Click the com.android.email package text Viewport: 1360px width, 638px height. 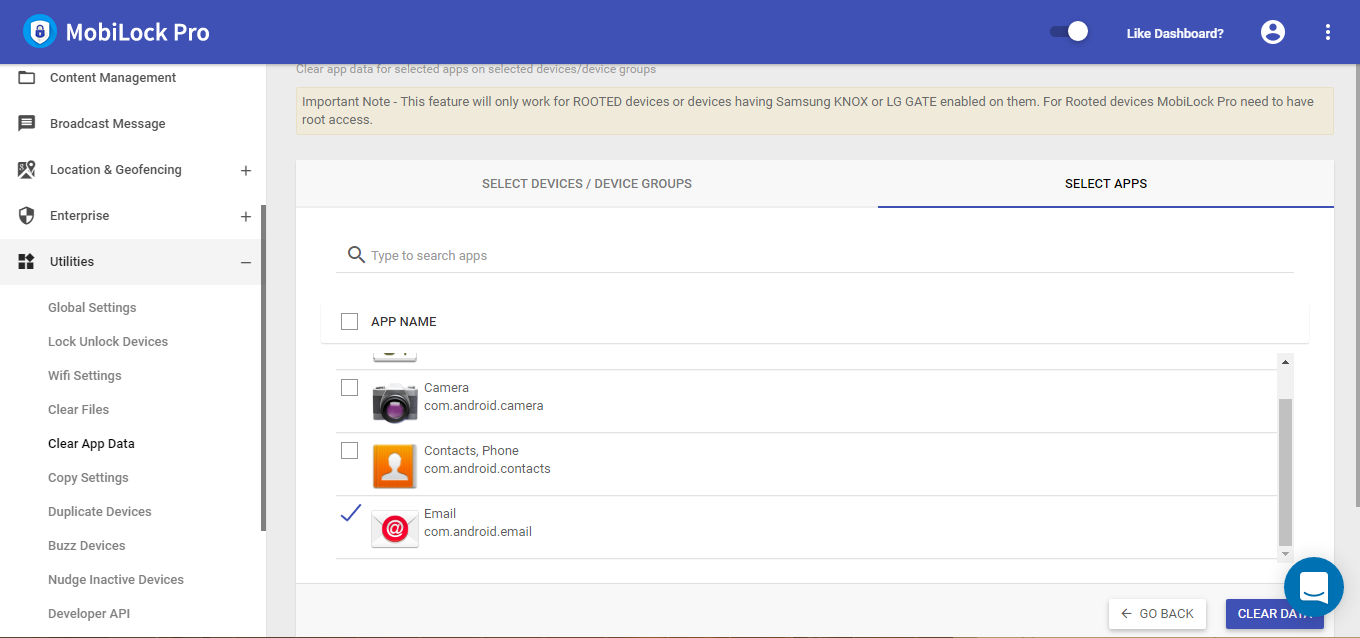pos(478,532)
